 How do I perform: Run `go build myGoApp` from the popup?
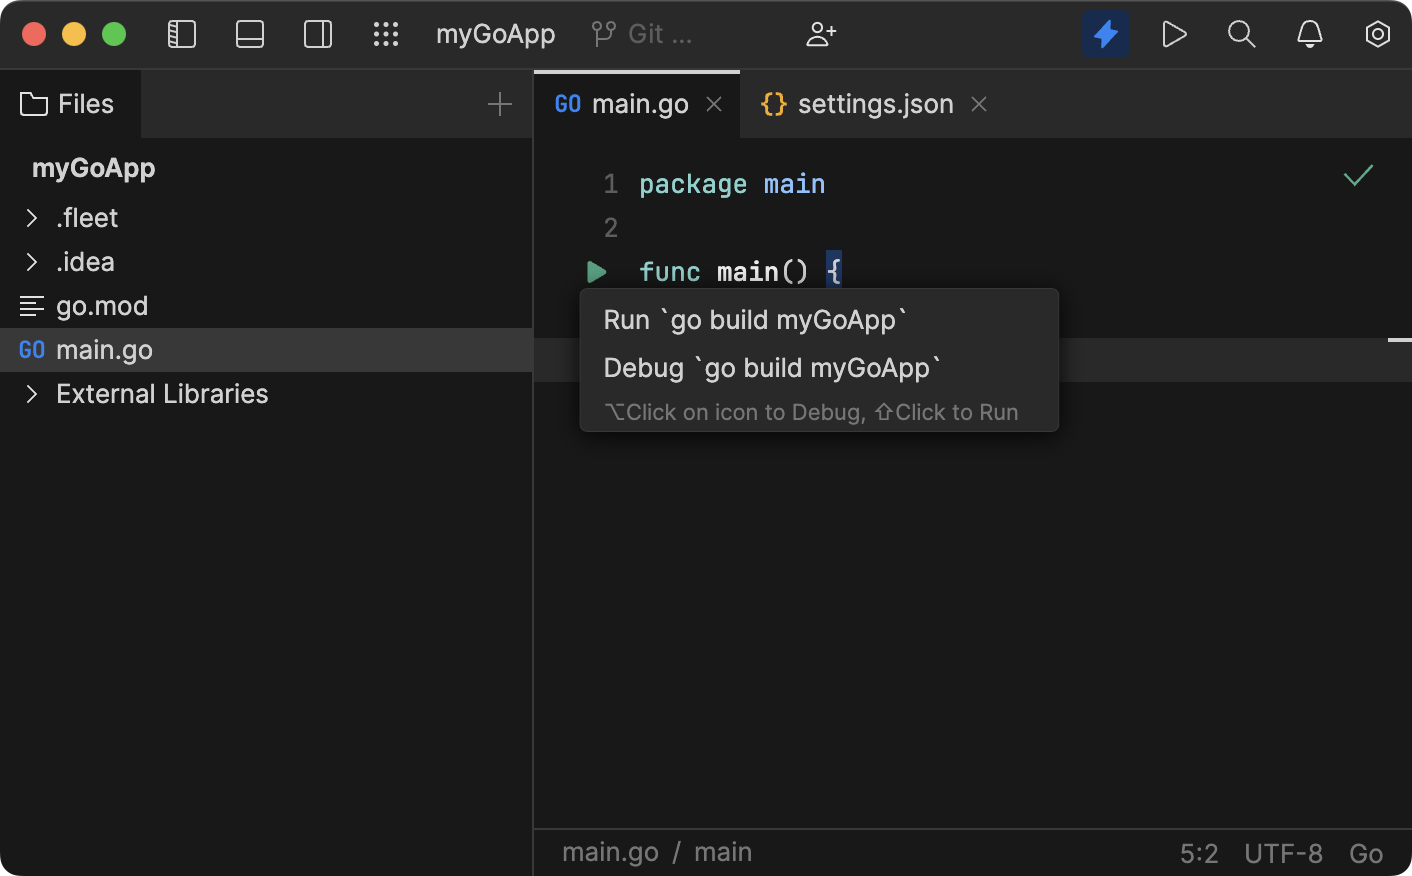(x=755, y=319)
